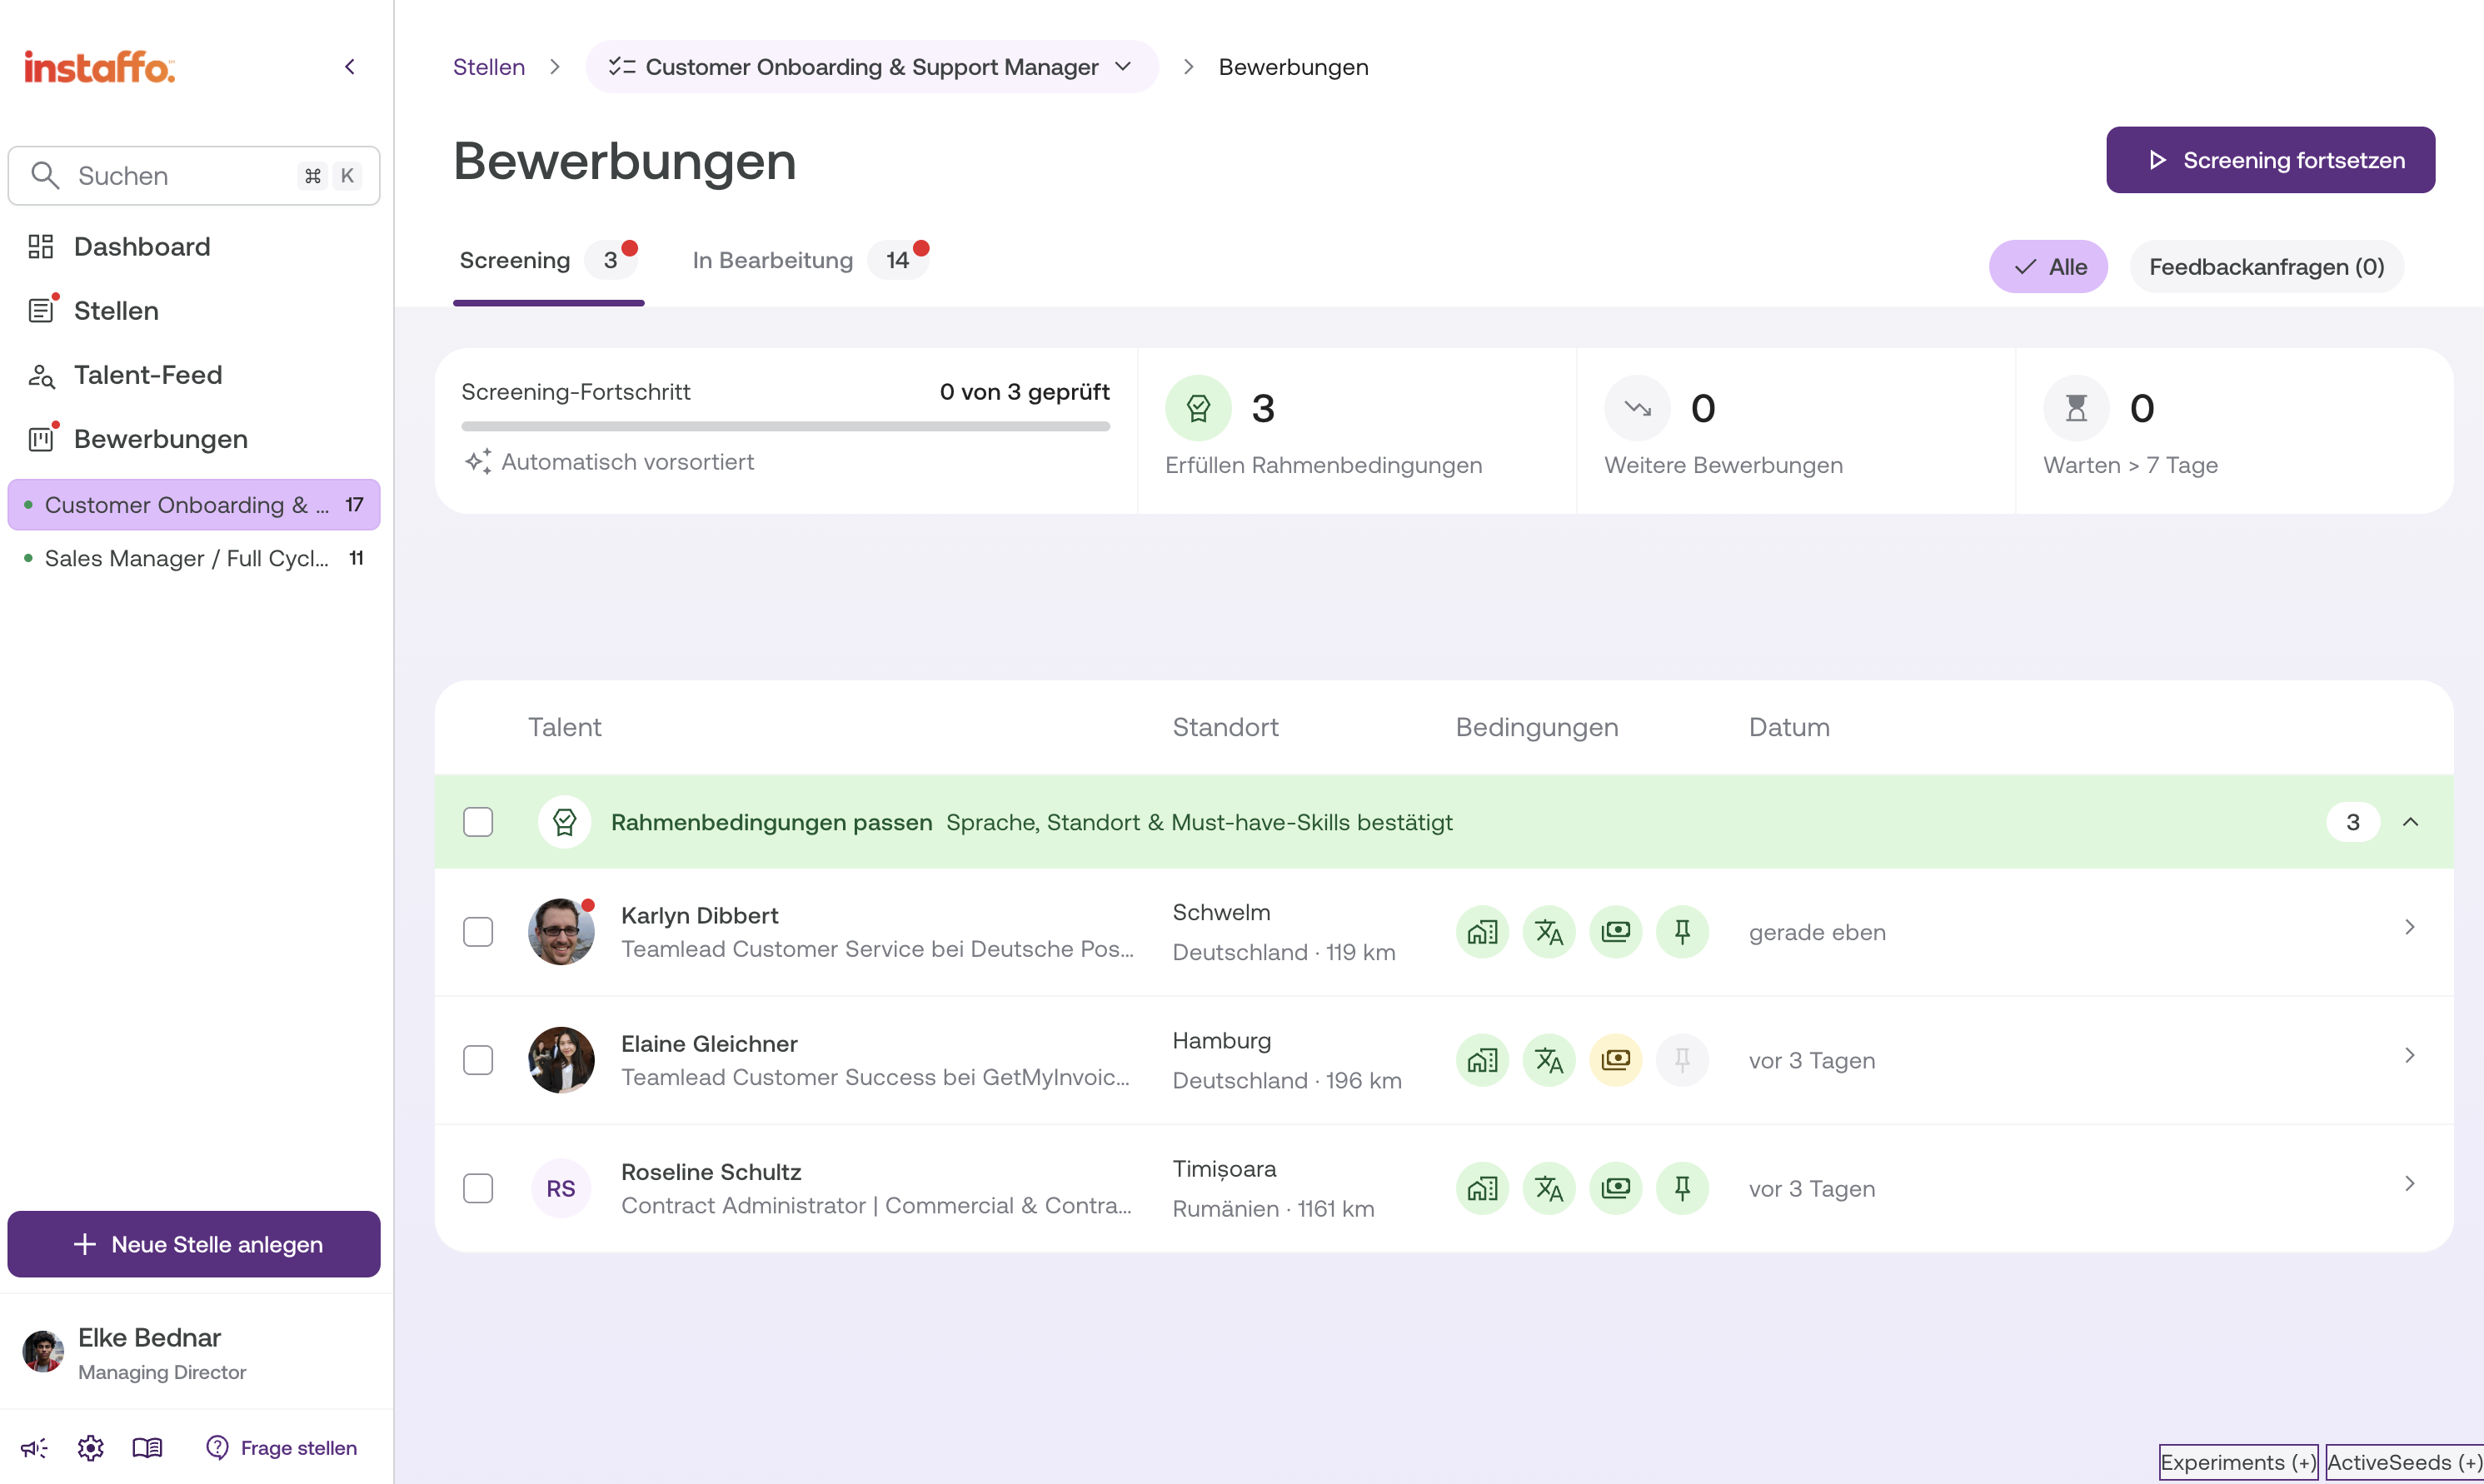
Task: Click the Stellen breadcrumb link
Action: pos(489,67)
